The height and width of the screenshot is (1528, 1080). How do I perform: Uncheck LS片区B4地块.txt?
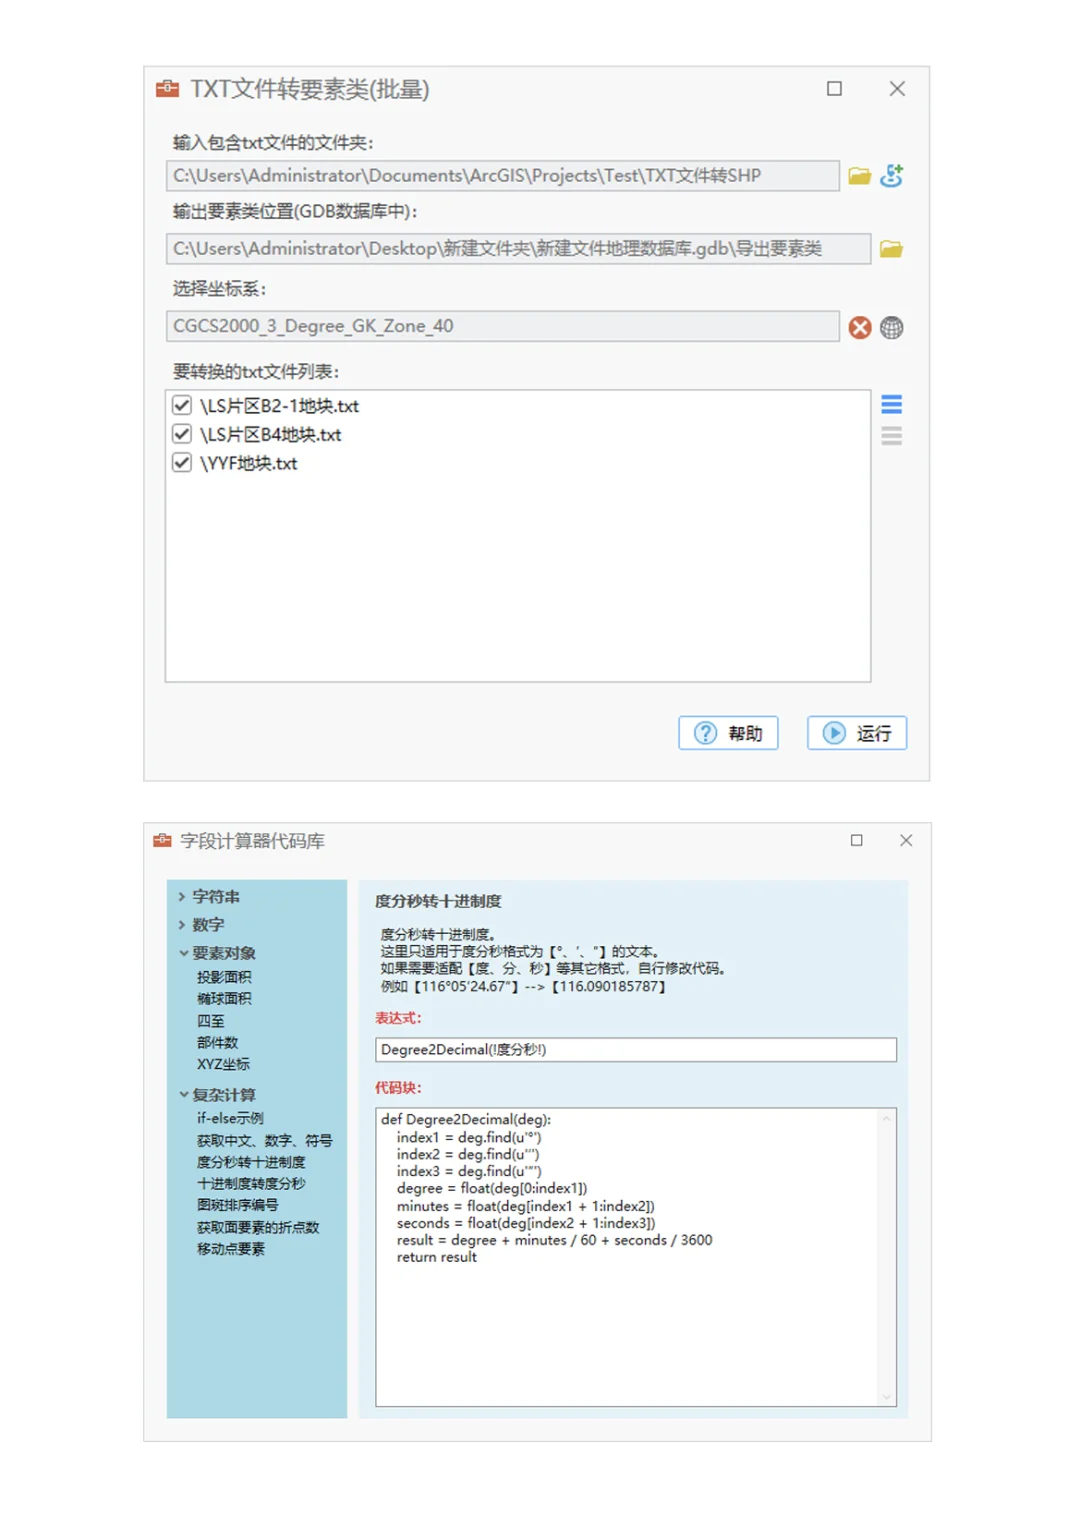tap(182, 434)
